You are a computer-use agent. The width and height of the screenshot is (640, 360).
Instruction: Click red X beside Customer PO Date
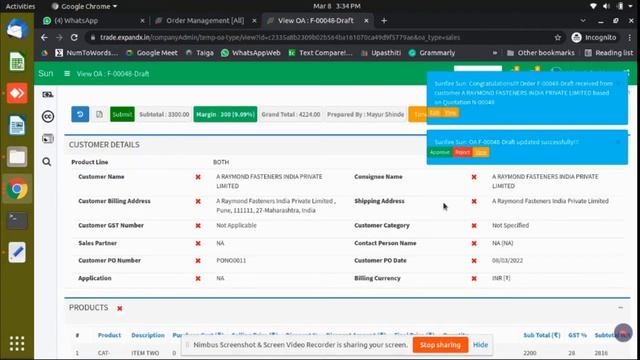click(x=474, y=261)
